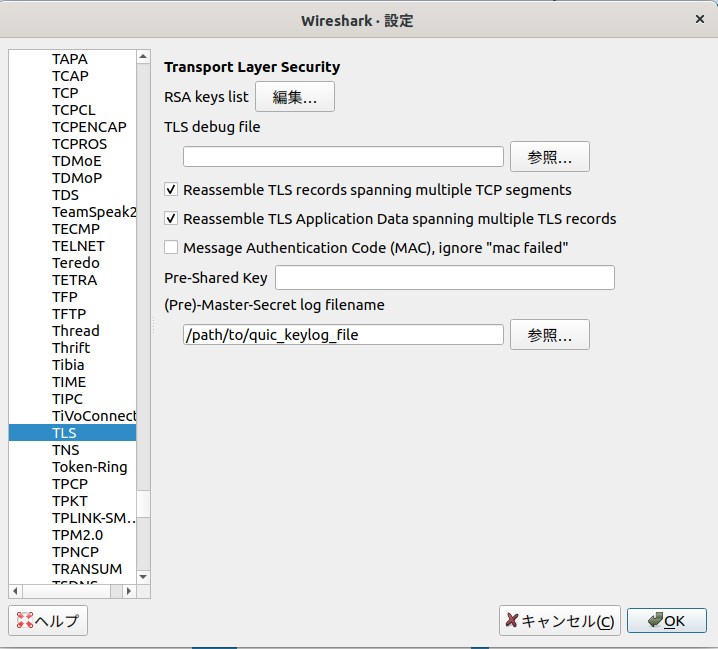Select TiVoConnect protocol
Viewport: 718px width, 649px height.
click(x=94, y=416)
